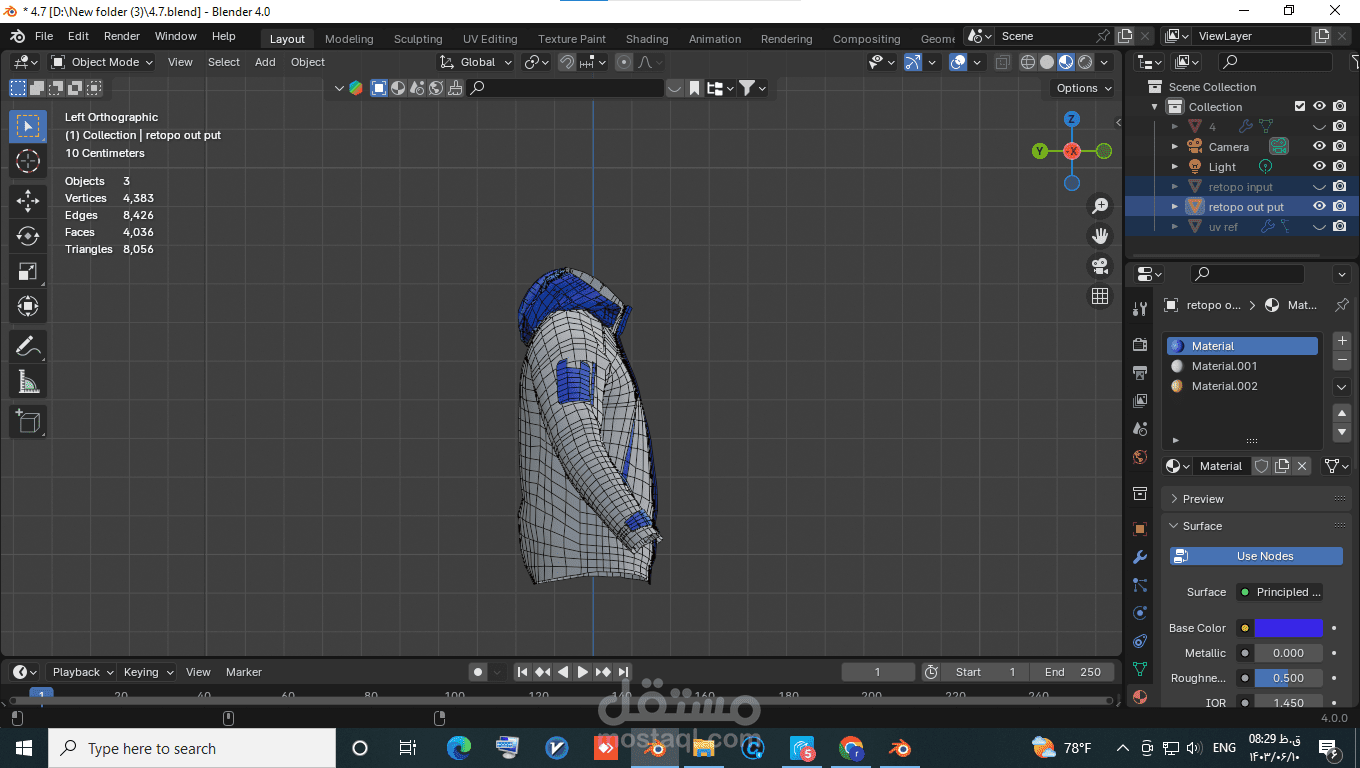Toggle camera view icon in viewport
This screenshot has width=1360, height=768.
coord(1100,266)
